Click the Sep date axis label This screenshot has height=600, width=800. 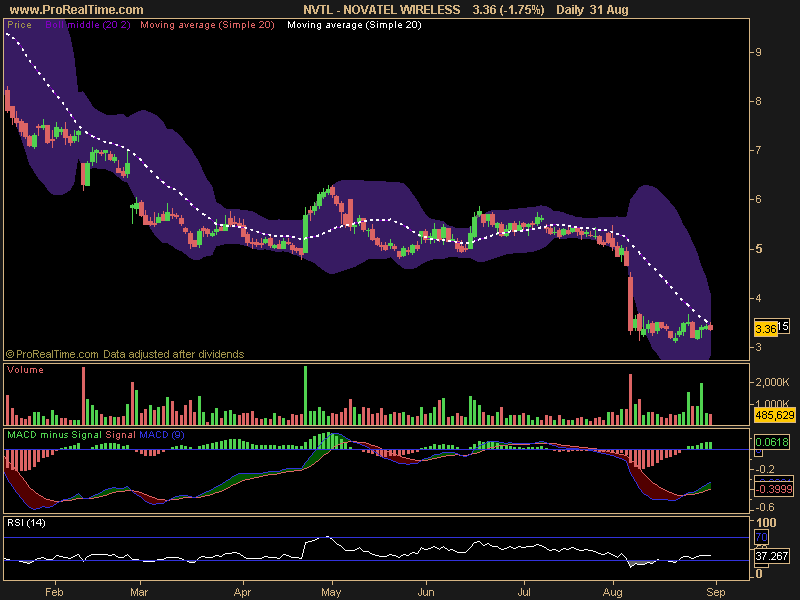[716, 592]
